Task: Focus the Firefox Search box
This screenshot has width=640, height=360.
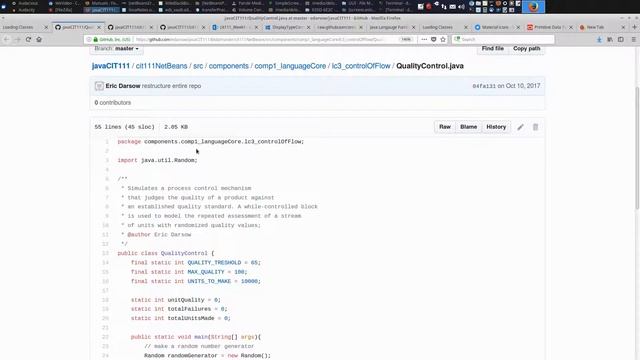Action: click(x=503, y=40)
